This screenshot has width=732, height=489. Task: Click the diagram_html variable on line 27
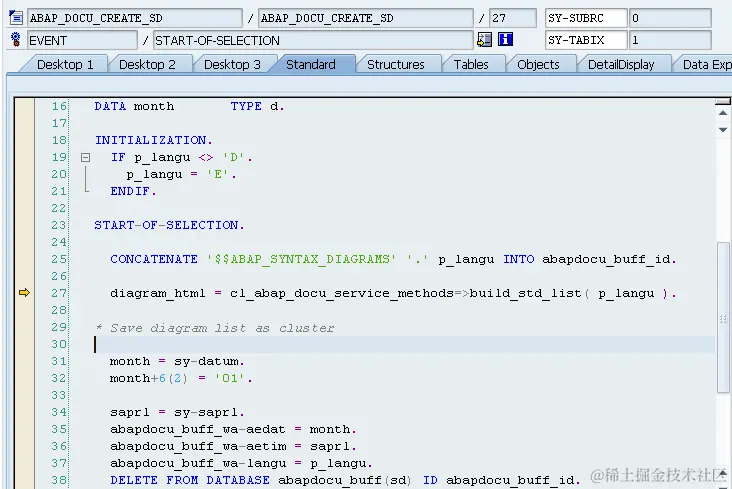158,293
